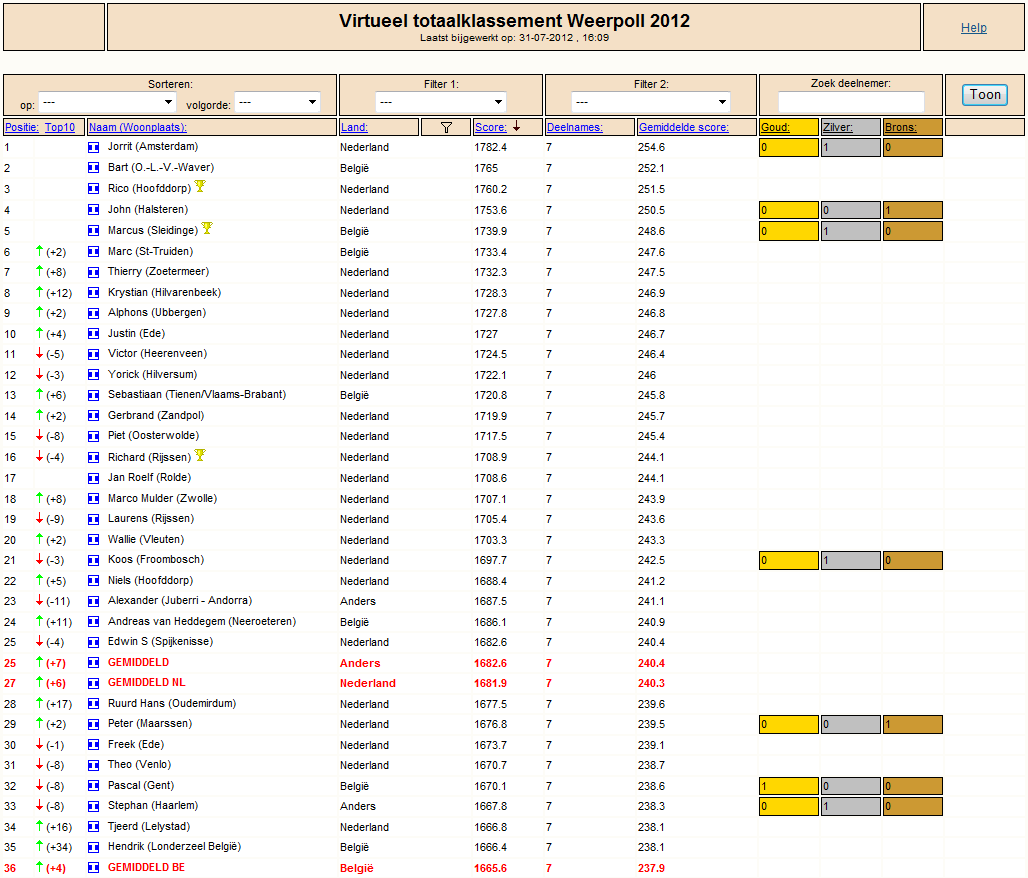The width and height of the screenshot is (1028, 878).
Task: Click the blue detail icon beside Jorrit (Amsterdam)
Action: coord(94,148)
